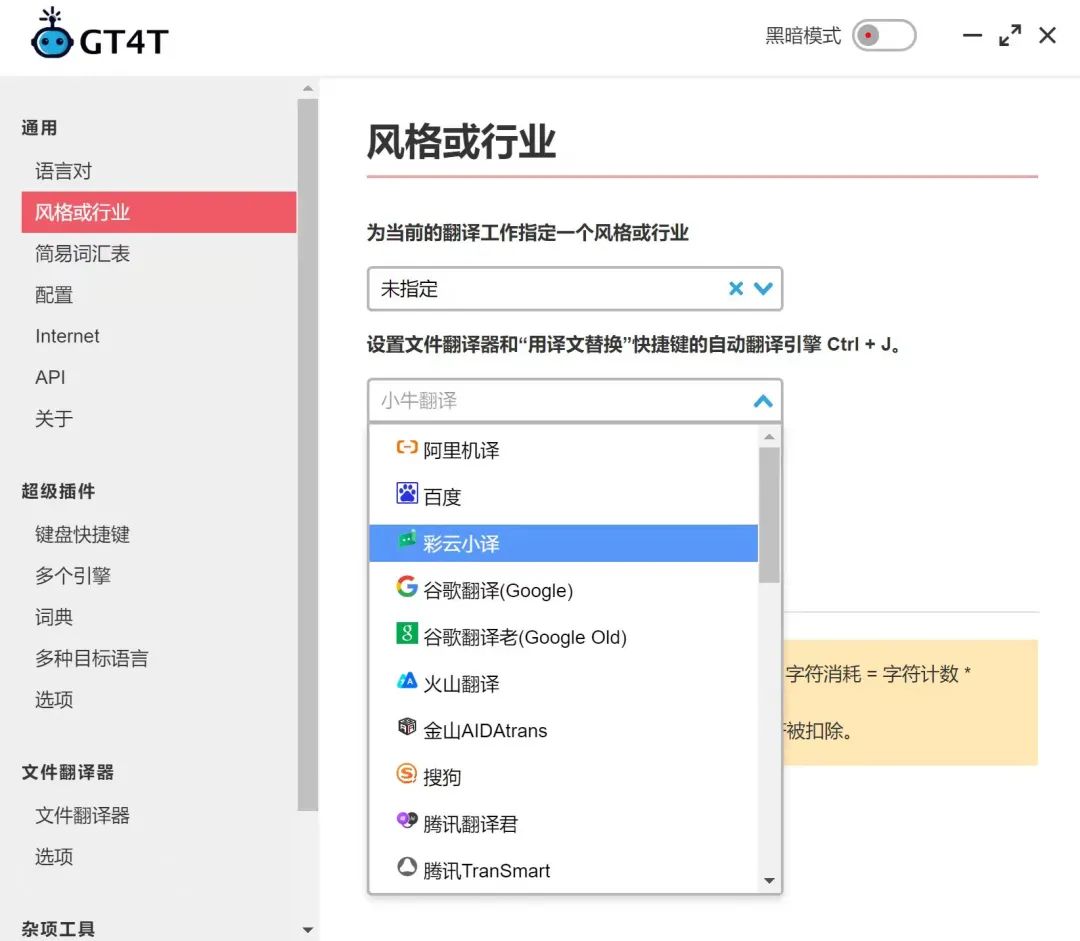1080x941 pixels.
Task: Open API settings in the sidebar
Action: tap(158, 378)
